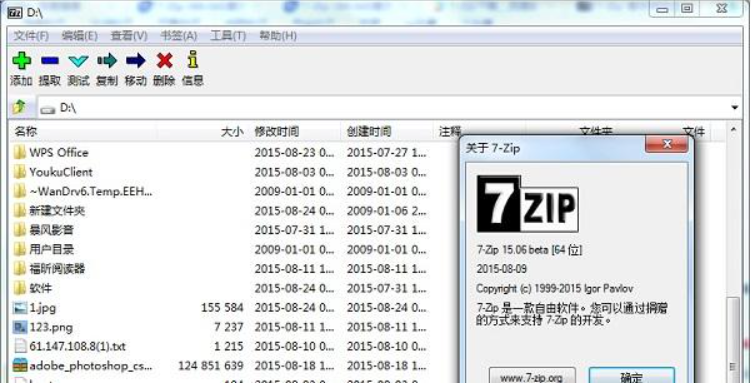Image resolution: width=751 pixels, height=385 pixels.
Task: Click the 软件 folder icon
Action: coord(20,288)
